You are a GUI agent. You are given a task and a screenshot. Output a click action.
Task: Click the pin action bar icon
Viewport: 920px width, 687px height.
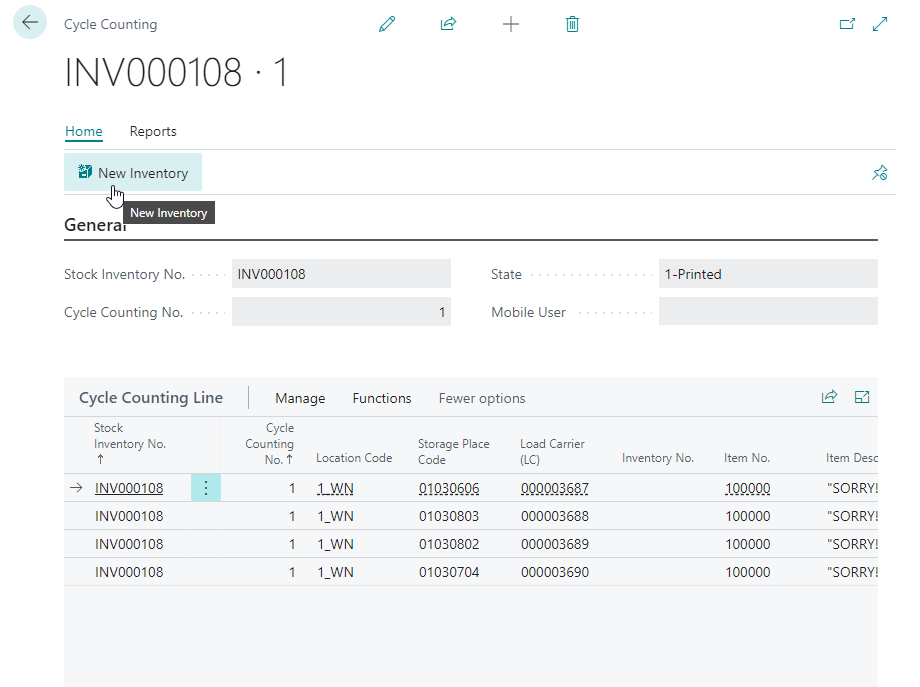[879, 173]
